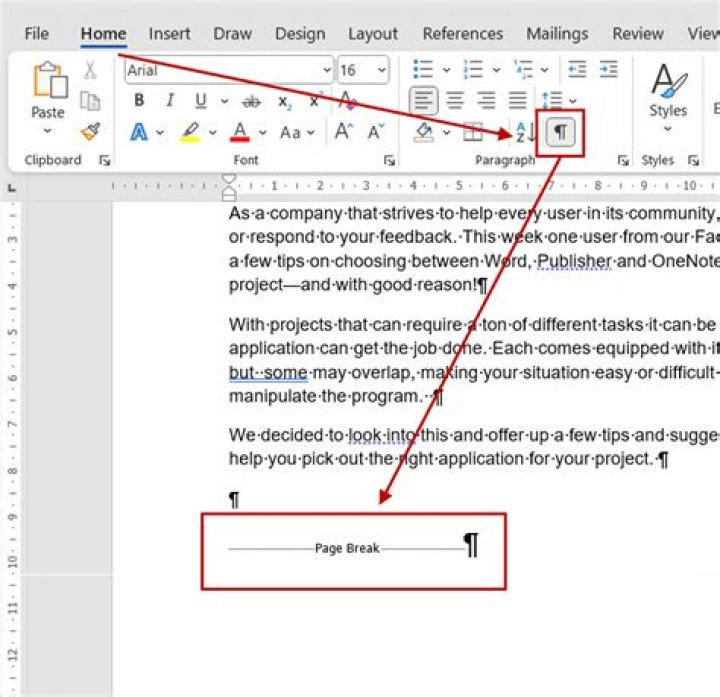This screenshot has height=697, width=720.
Task: Click Decrease Font Size icon
Action: tap(376, 132)
